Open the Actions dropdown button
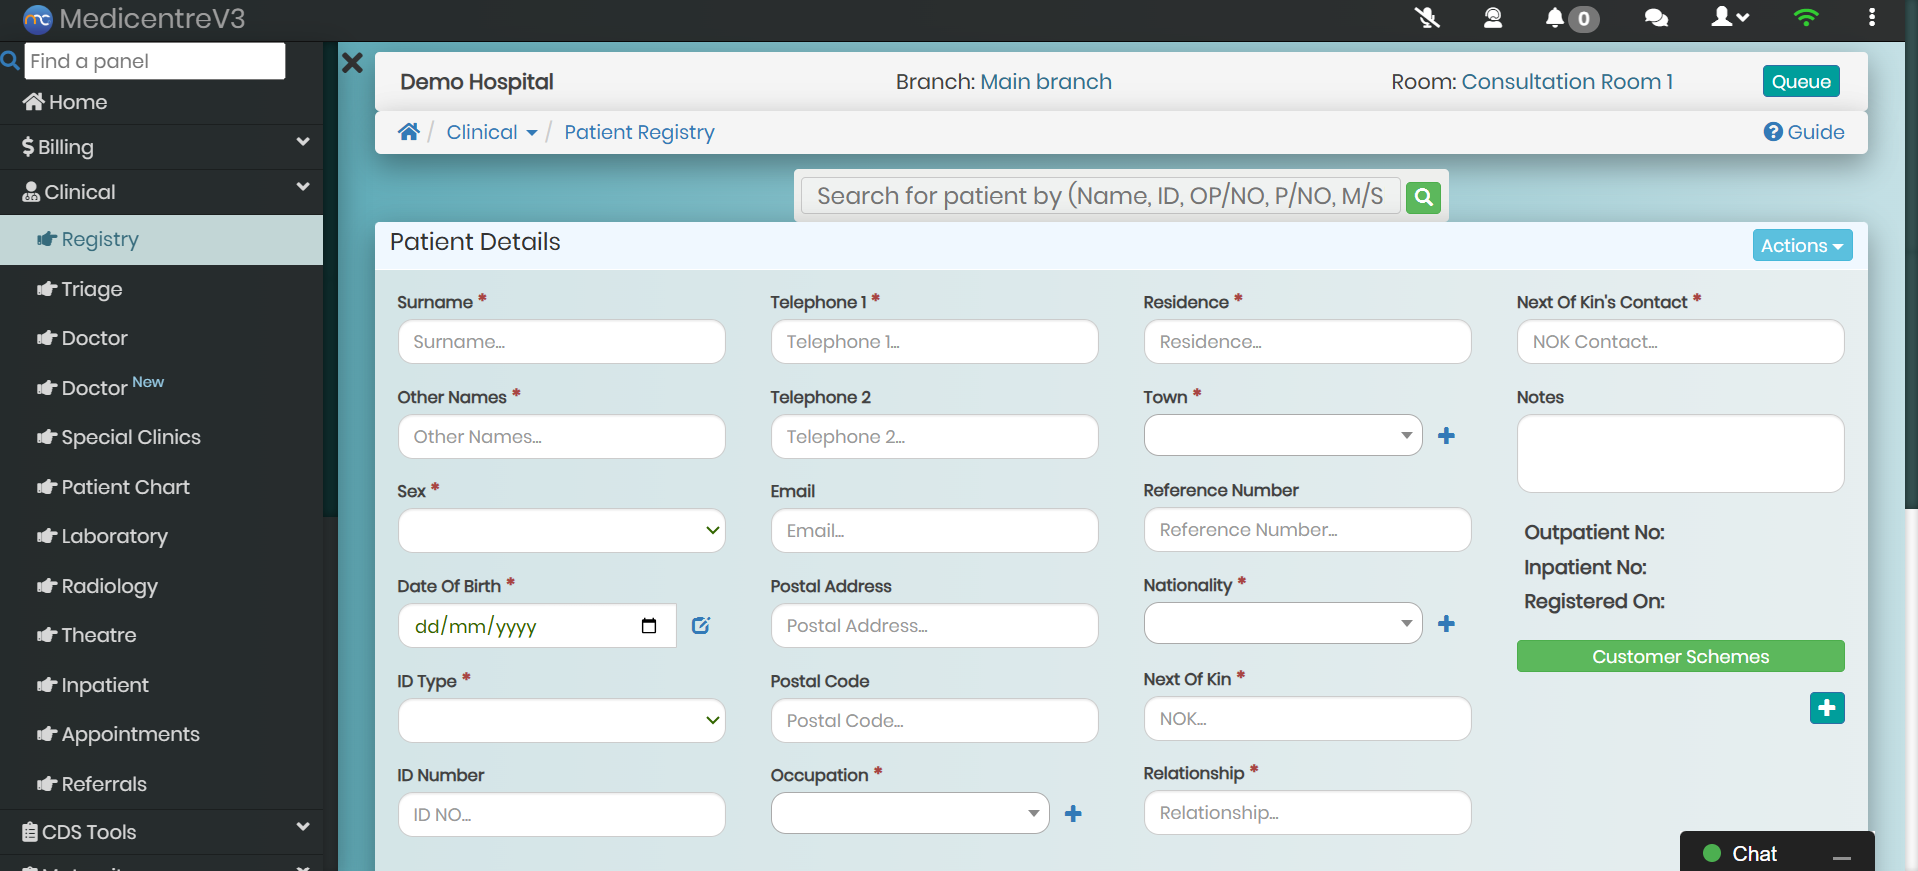1918x871 pixels. (1801, 246)
